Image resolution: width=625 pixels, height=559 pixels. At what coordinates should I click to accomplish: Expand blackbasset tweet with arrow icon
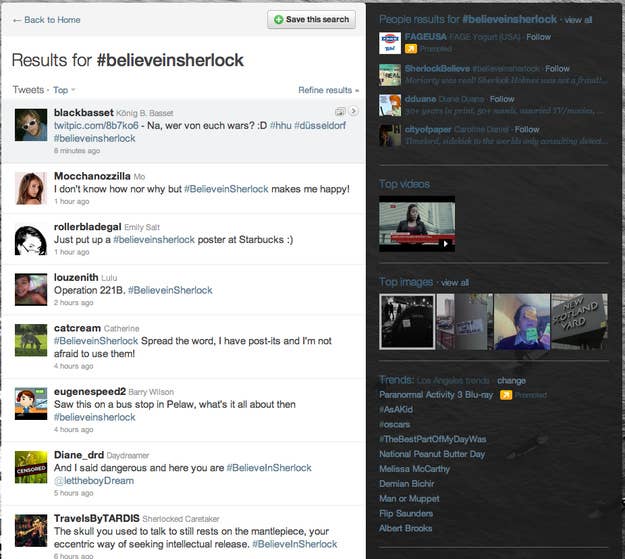coord(353,111)
